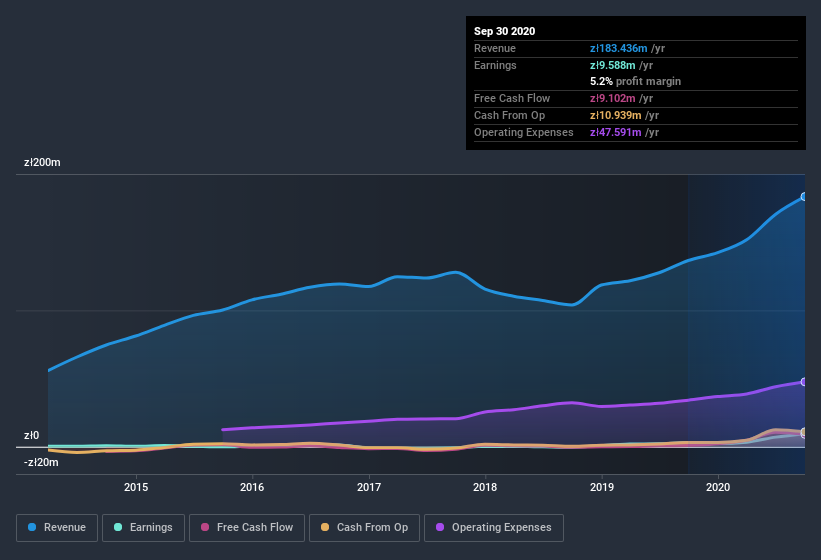Viewport: 821px width, 560px height.
Task: Click the Operating Expenses line endpoint marker
Action: pyautogui.click(x=804, y=382)
